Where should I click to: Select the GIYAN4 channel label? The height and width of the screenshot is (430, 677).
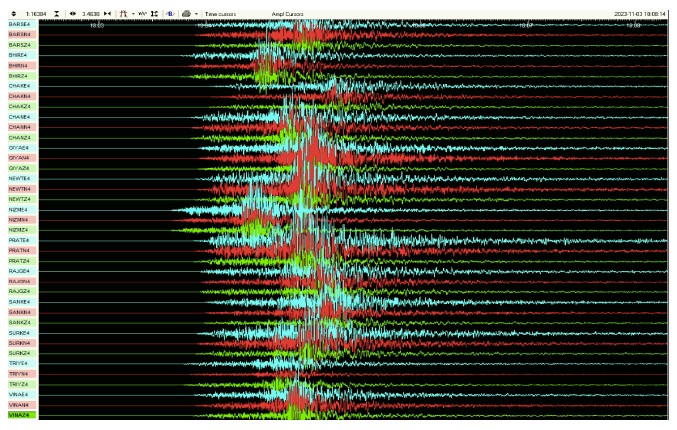[19, 158]
